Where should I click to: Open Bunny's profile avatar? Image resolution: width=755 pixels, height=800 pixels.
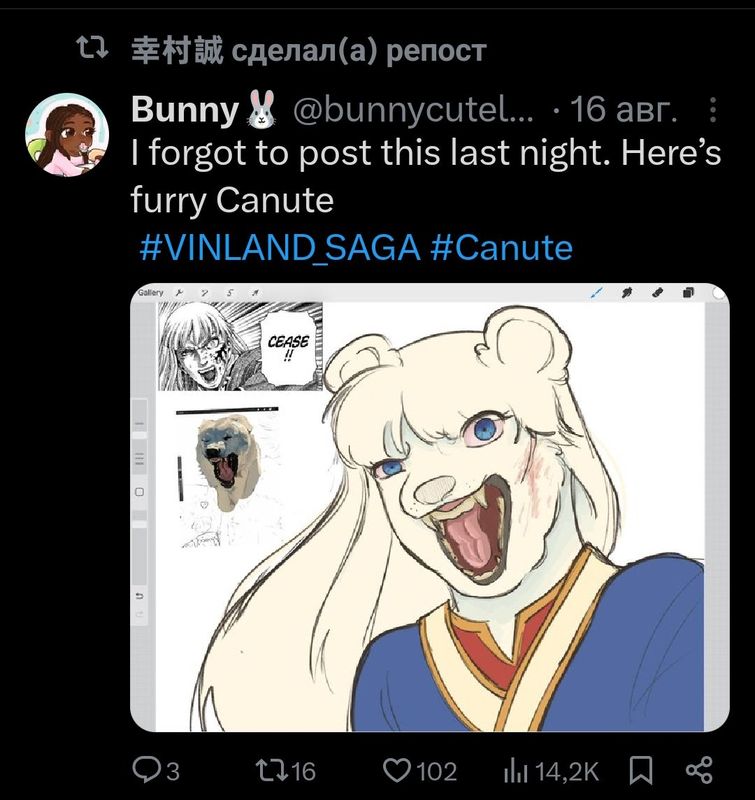(65, 134)
